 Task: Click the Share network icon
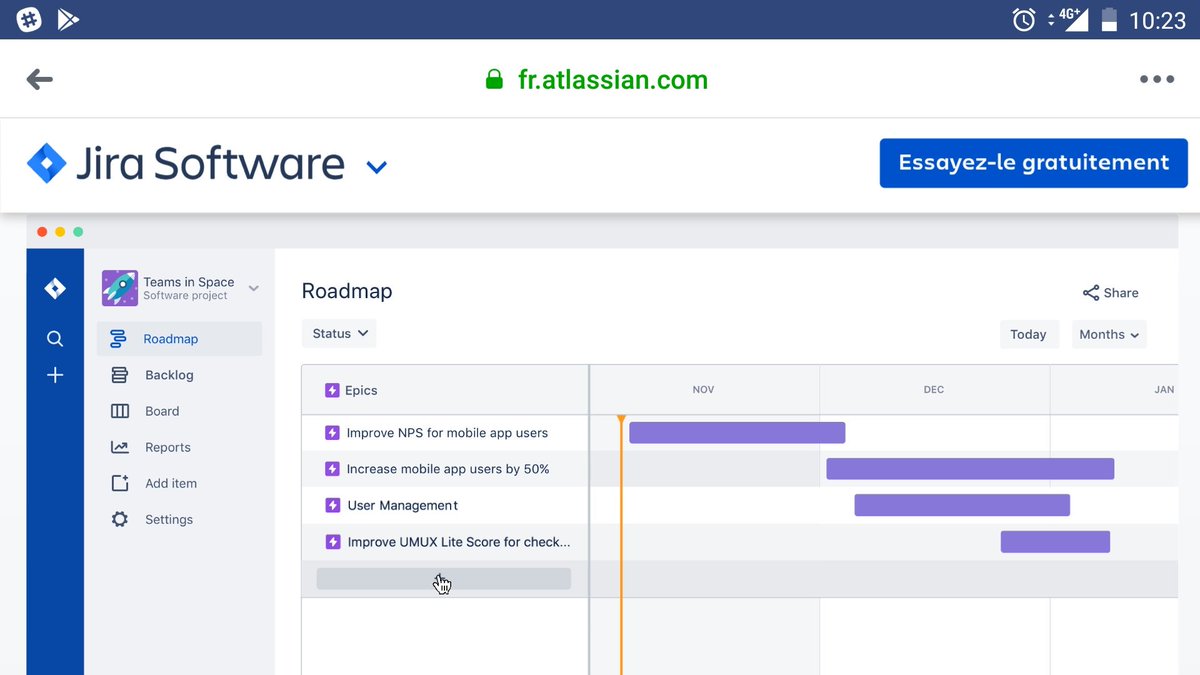pos(1091,293)
